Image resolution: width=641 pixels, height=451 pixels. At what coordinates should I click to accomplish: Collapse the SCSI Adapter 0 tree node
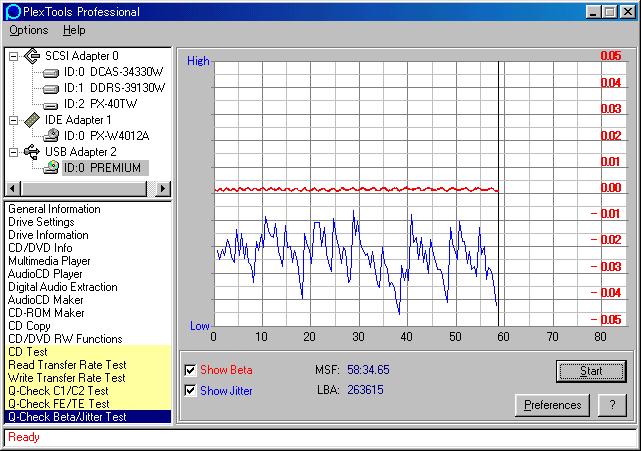[13, 56]
